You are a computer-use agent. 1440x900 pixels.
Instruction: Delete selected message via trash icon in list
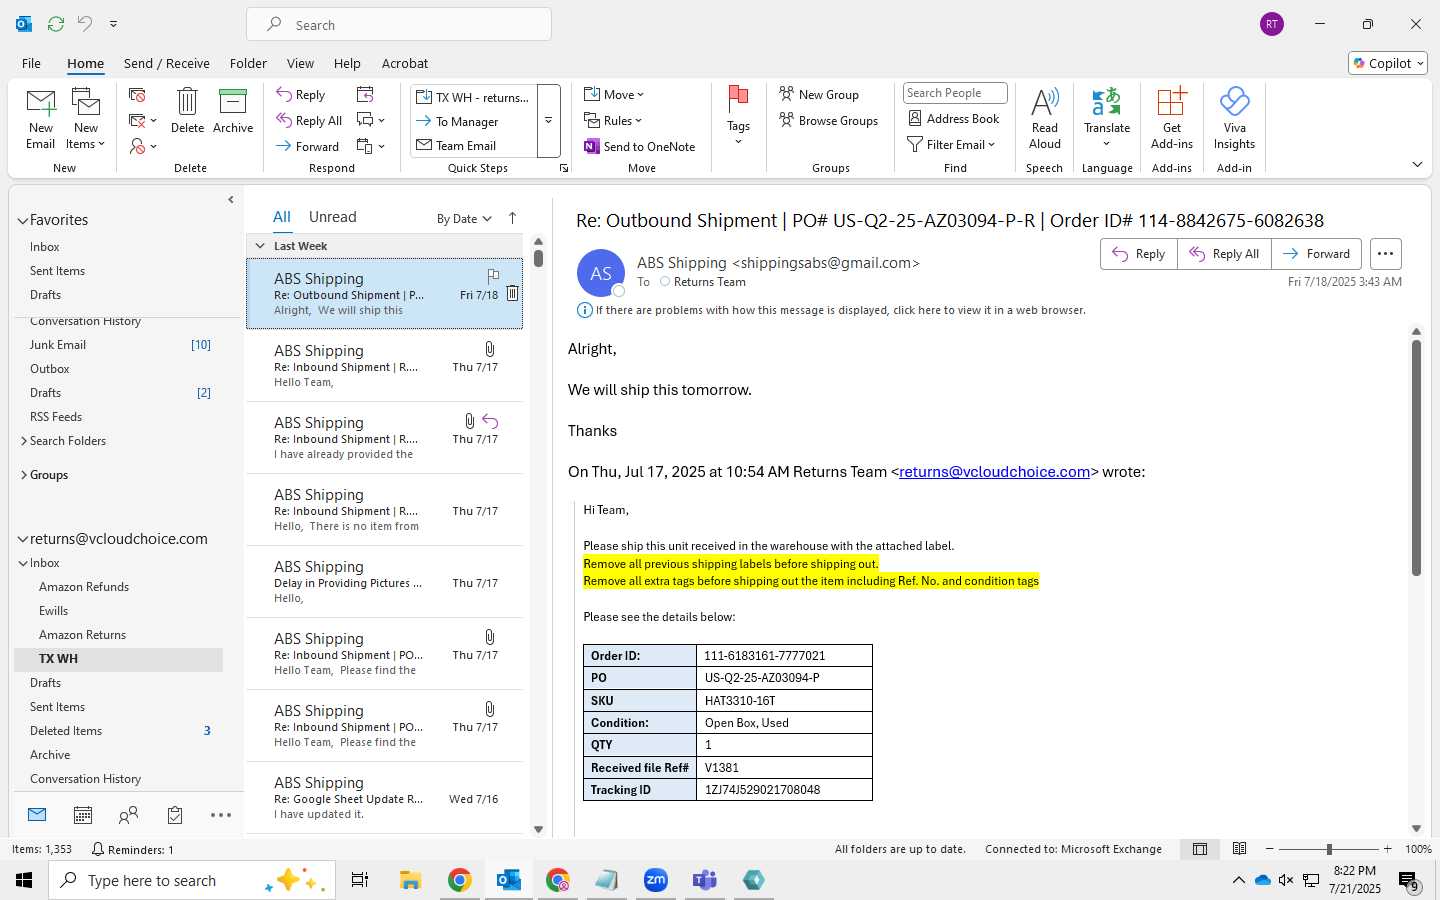click(x=512, y=293)
